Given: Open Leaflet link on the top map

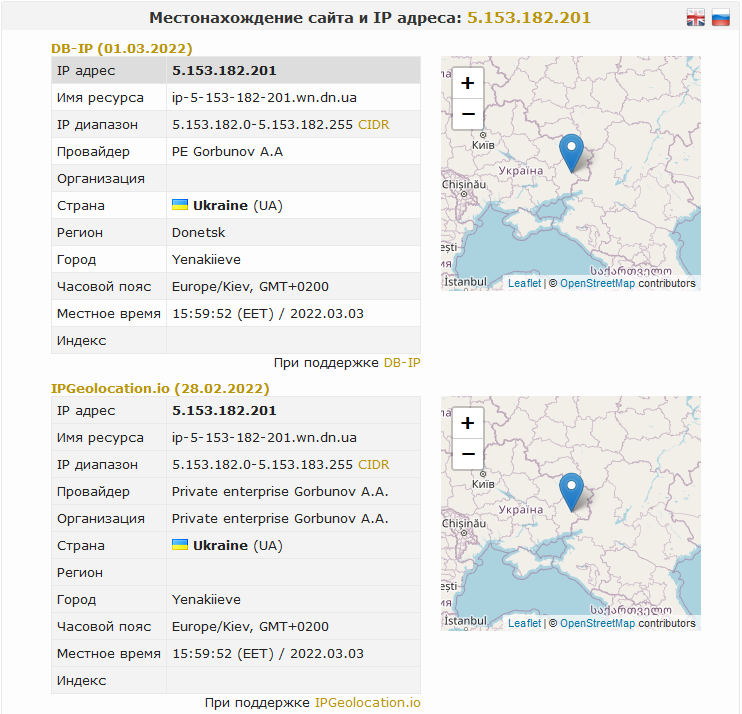Looking at the screenshot, I should click(x=524, y=284).
